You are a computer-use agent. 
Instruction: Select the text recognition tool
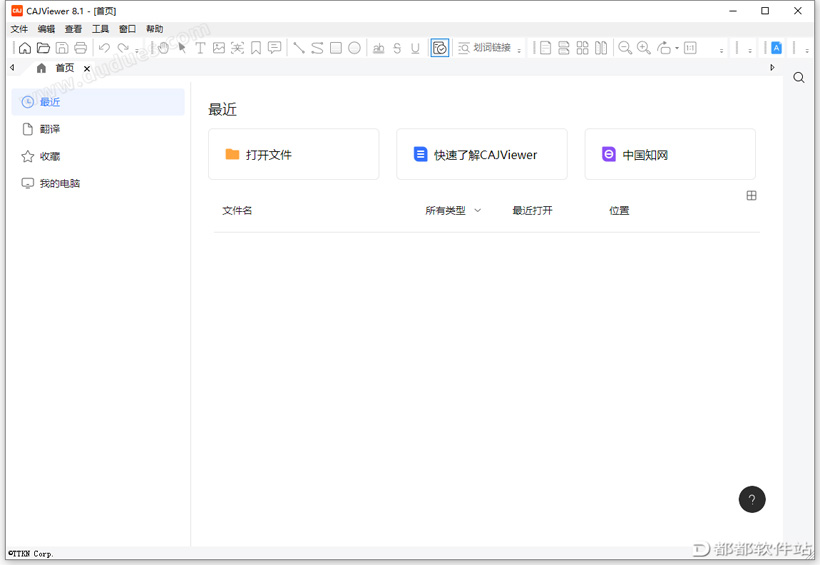(237, 48)
